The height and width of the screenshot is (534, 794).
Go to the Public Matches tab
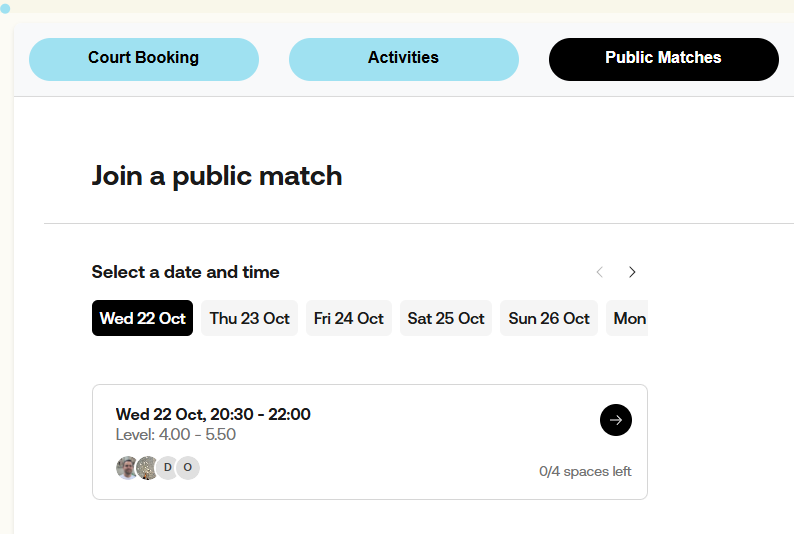pos(663,58)
